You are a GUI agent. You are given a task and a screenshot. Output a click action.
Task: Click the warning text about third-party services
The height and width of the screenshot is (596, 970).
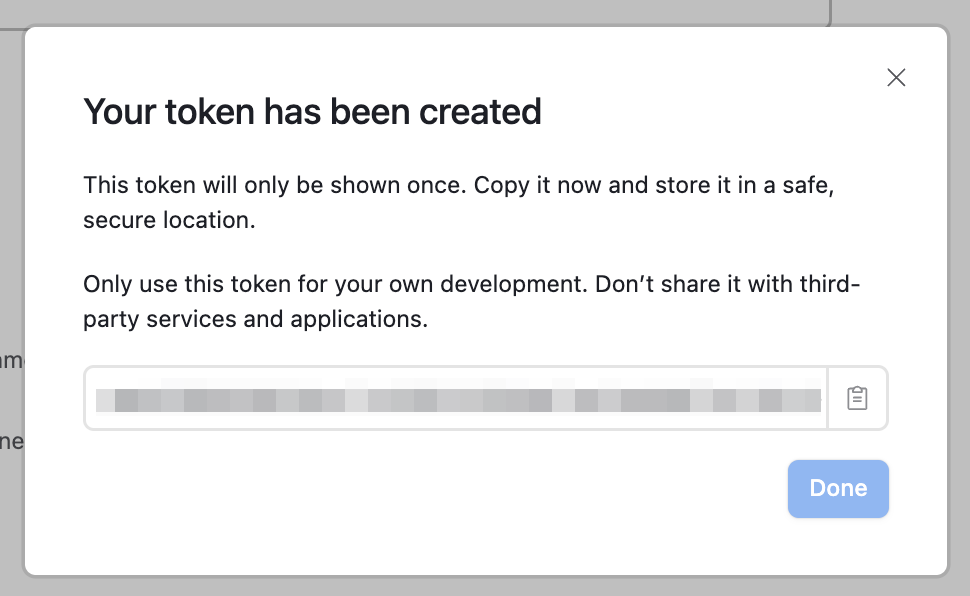(x=470, y=301)
